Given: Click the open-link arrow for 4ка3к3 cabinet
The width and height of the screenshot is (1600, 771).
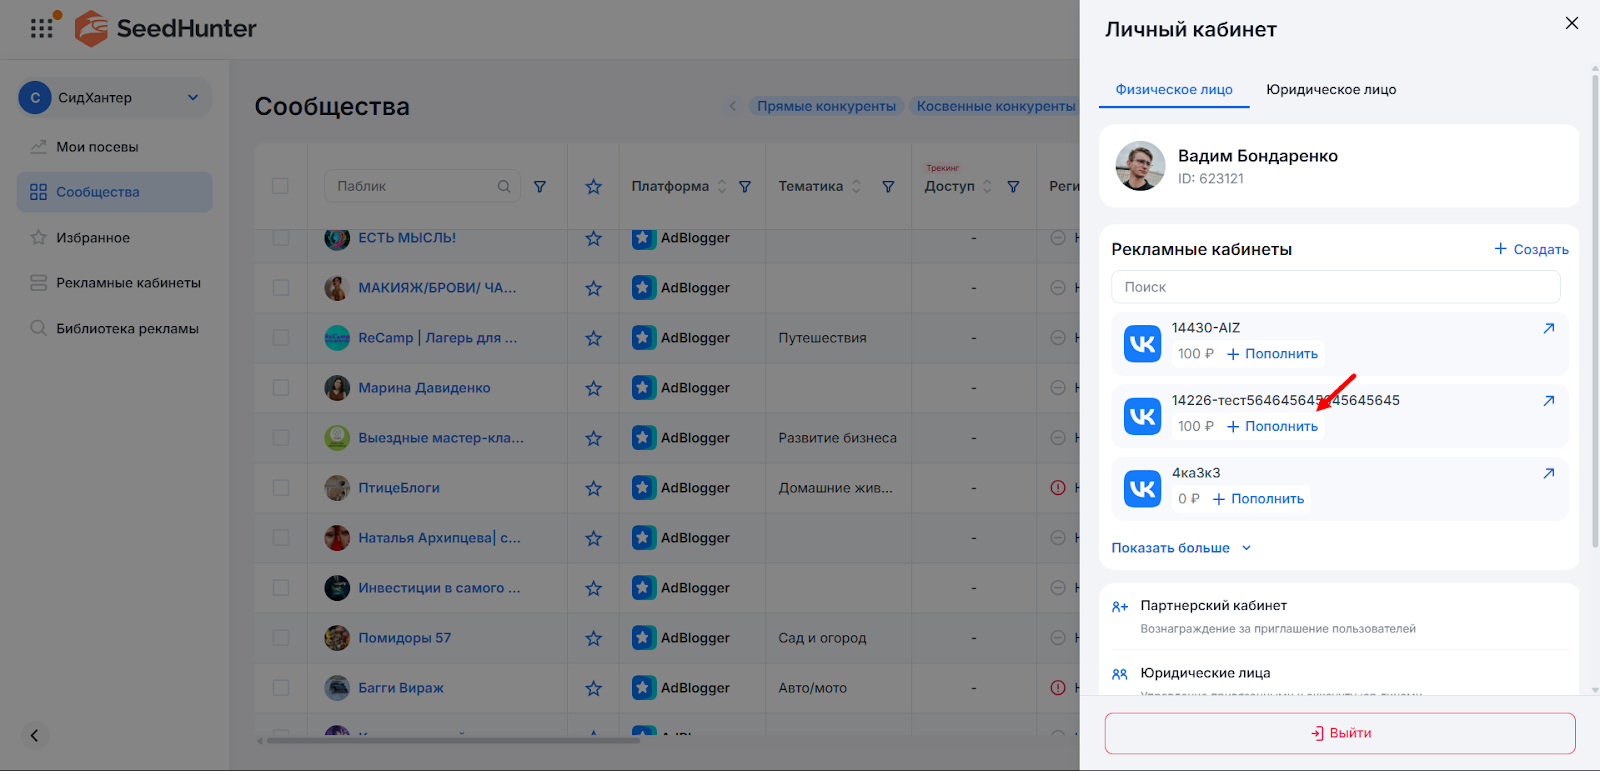Looking at the screenshot, I should 1548,473.
